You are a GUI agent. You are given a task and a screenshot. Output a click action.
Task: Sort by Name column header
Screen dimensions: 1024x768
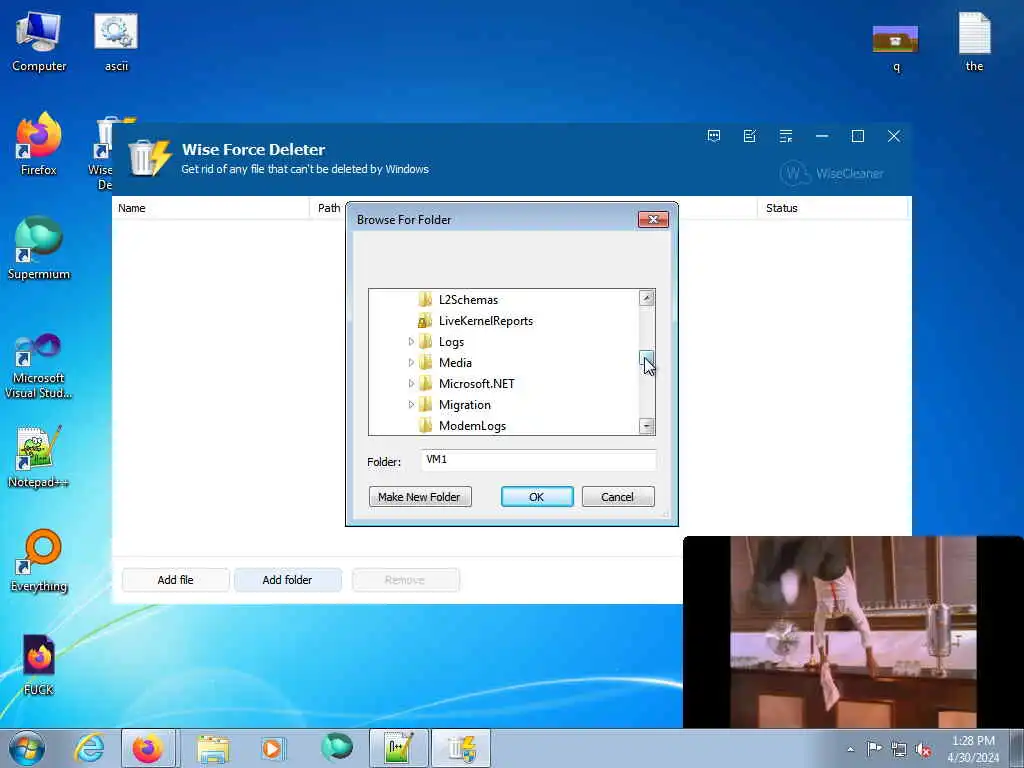(211, 208)
